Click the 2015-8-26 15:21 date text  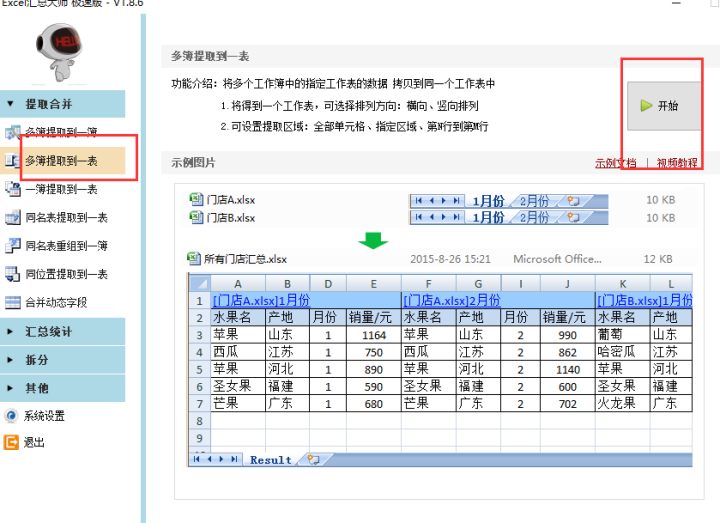click(x=450, y=259)
